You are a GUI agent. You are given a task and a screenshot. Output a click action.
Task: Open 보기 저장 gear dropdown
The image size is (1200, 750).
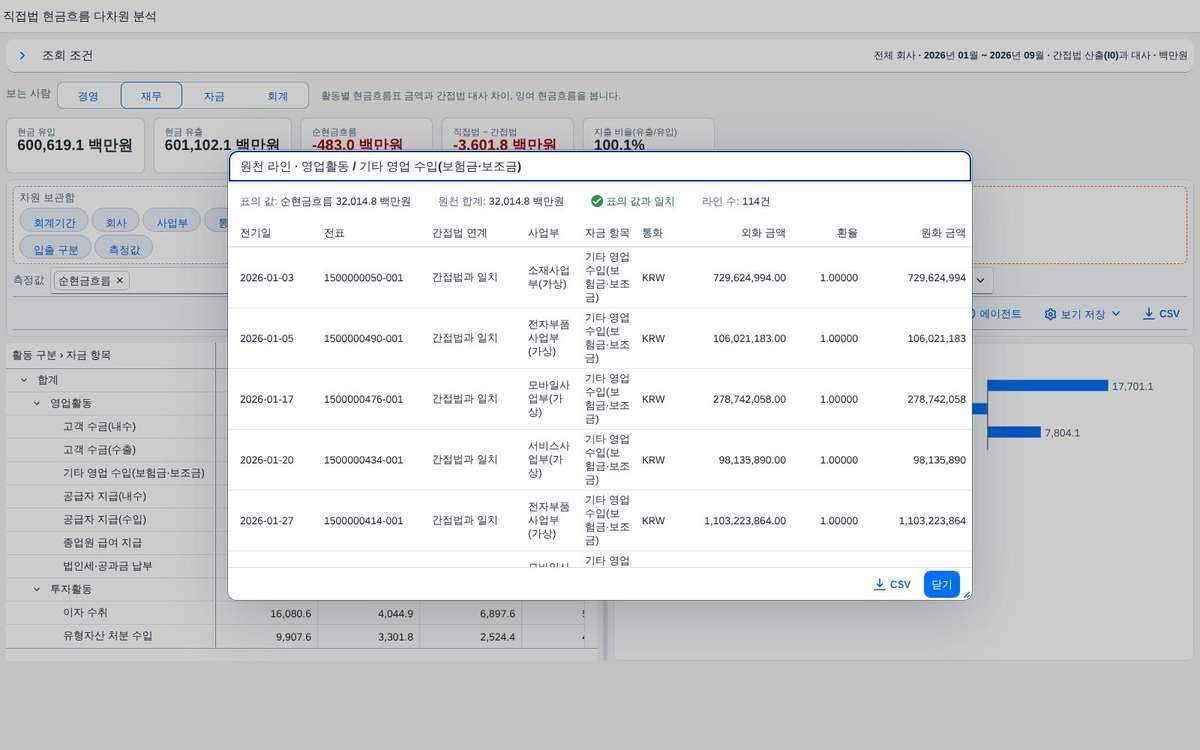pos(1083,314)
